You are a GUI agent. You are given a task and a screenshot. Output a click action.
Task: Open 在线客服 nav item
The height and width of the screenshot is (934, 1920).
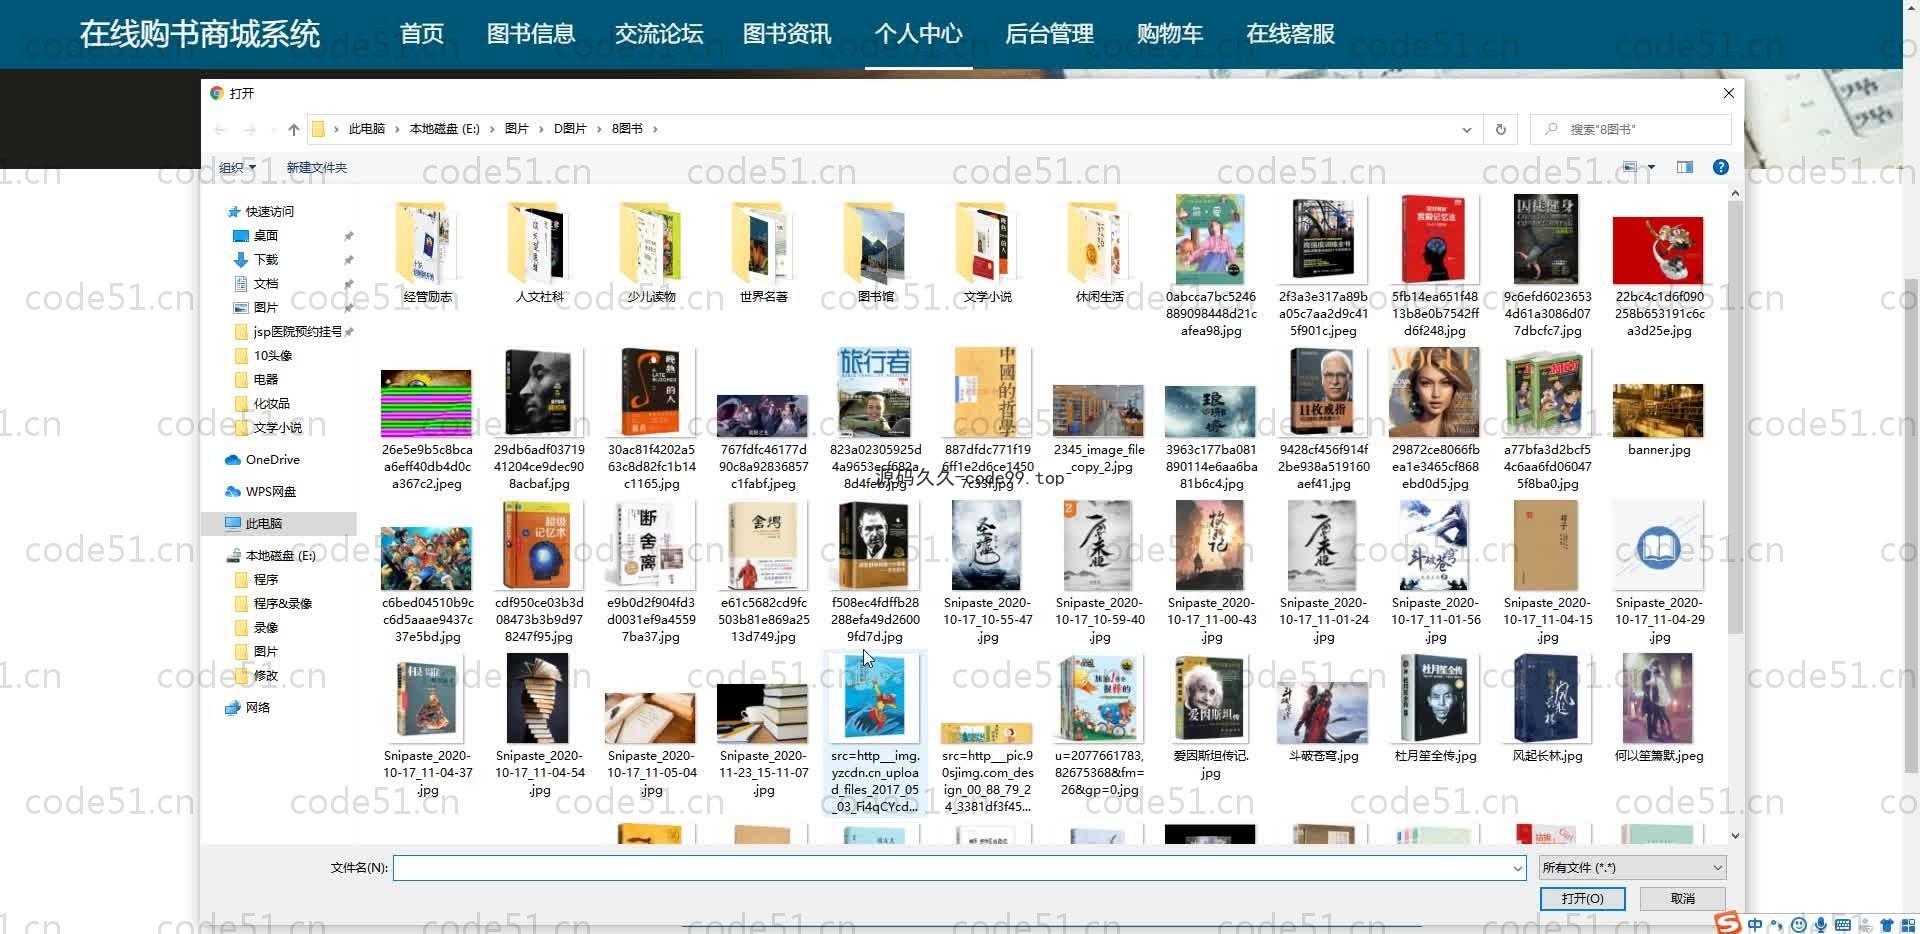tap(1290, 34)
